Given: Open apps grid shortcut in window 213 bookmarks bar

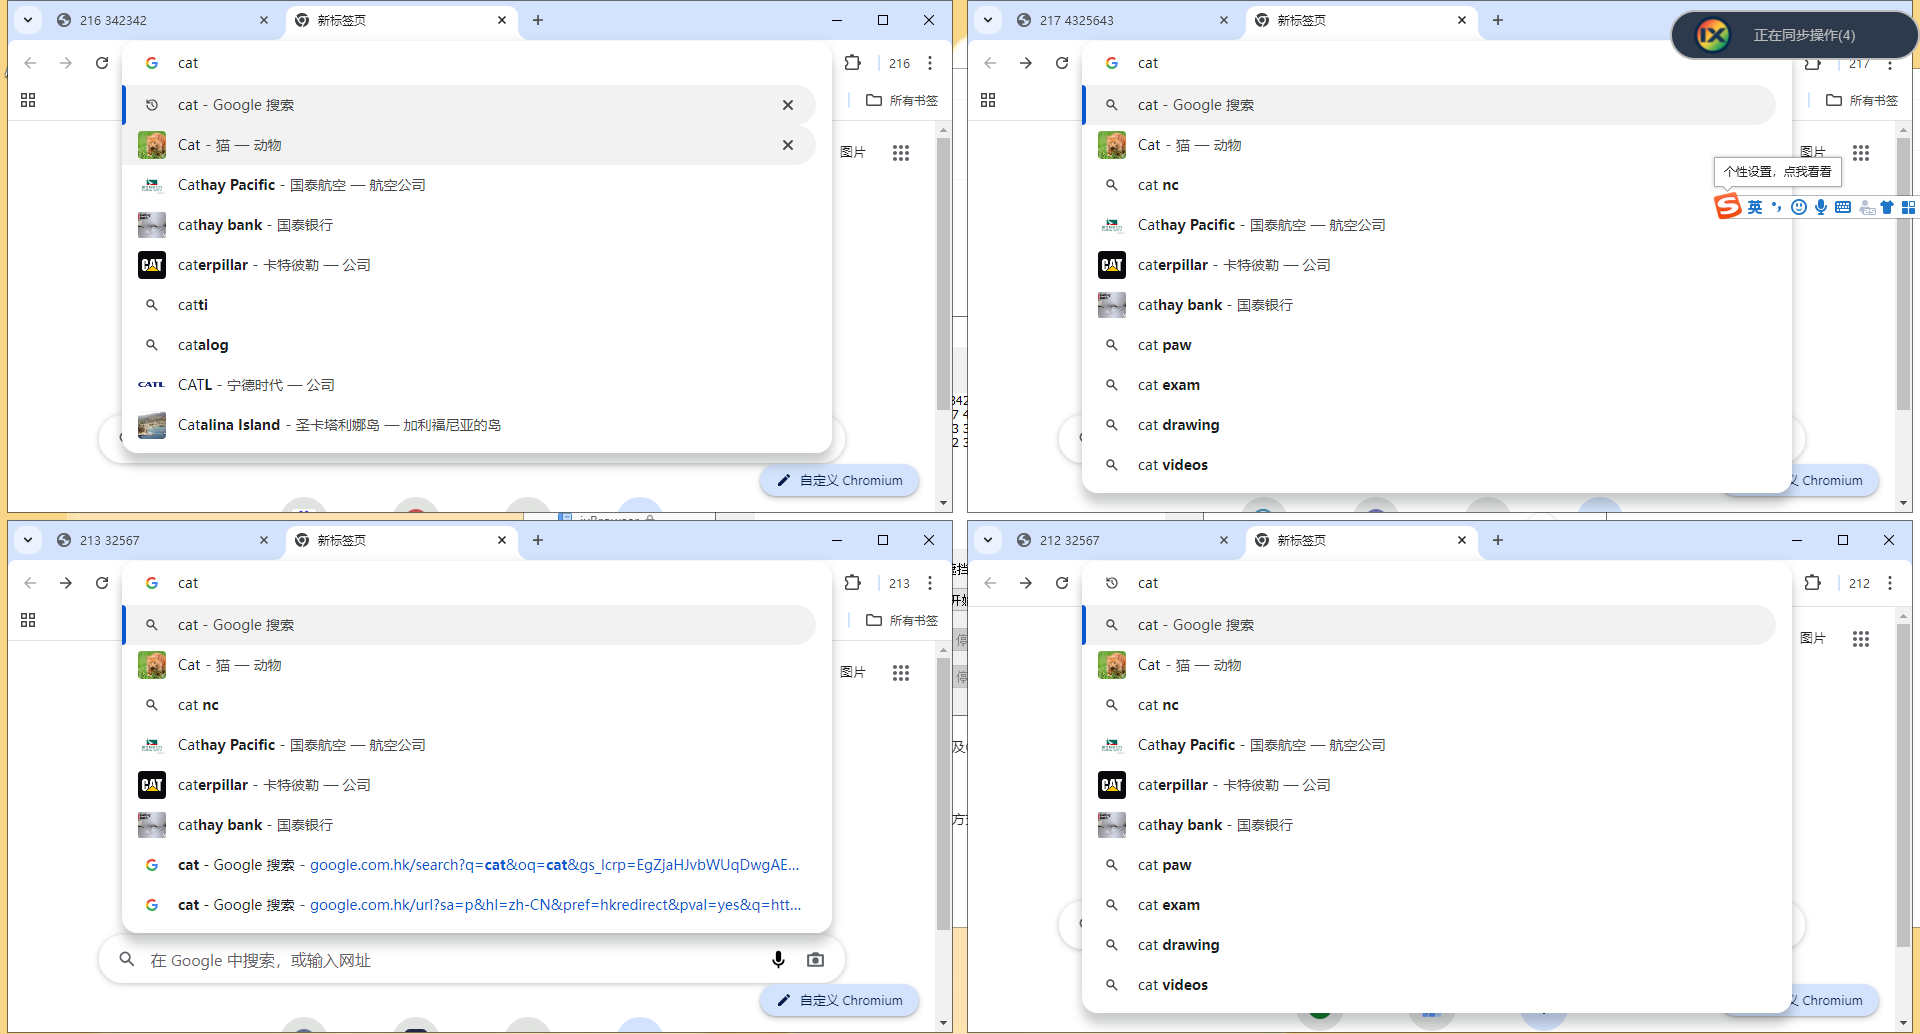Looking at the screenshot, I should [x=28, y=620].
